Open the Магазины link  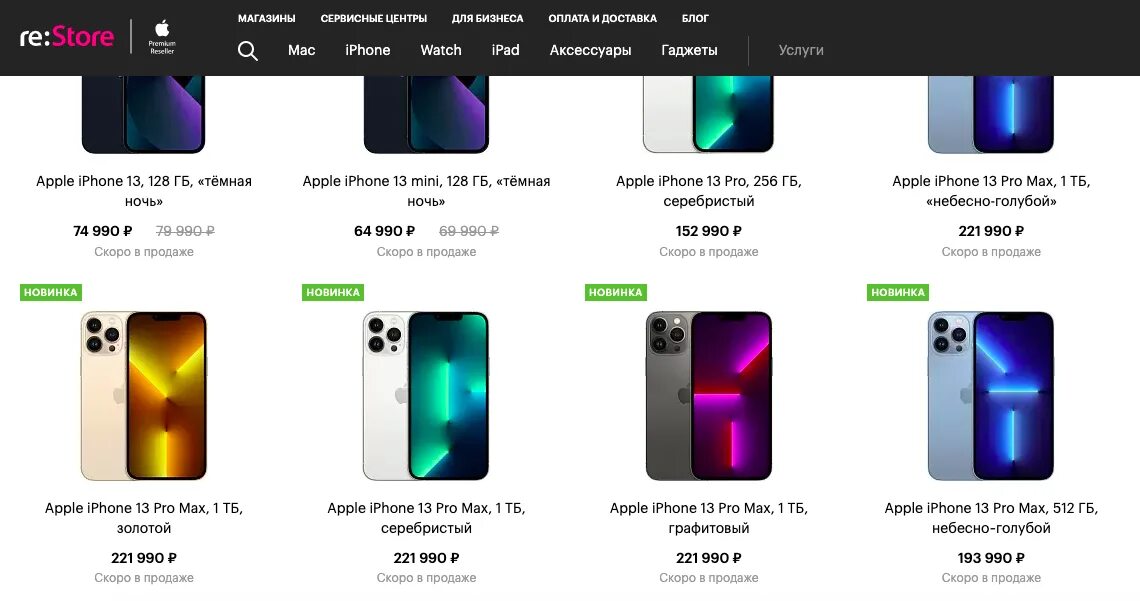[x=267, y=18]
